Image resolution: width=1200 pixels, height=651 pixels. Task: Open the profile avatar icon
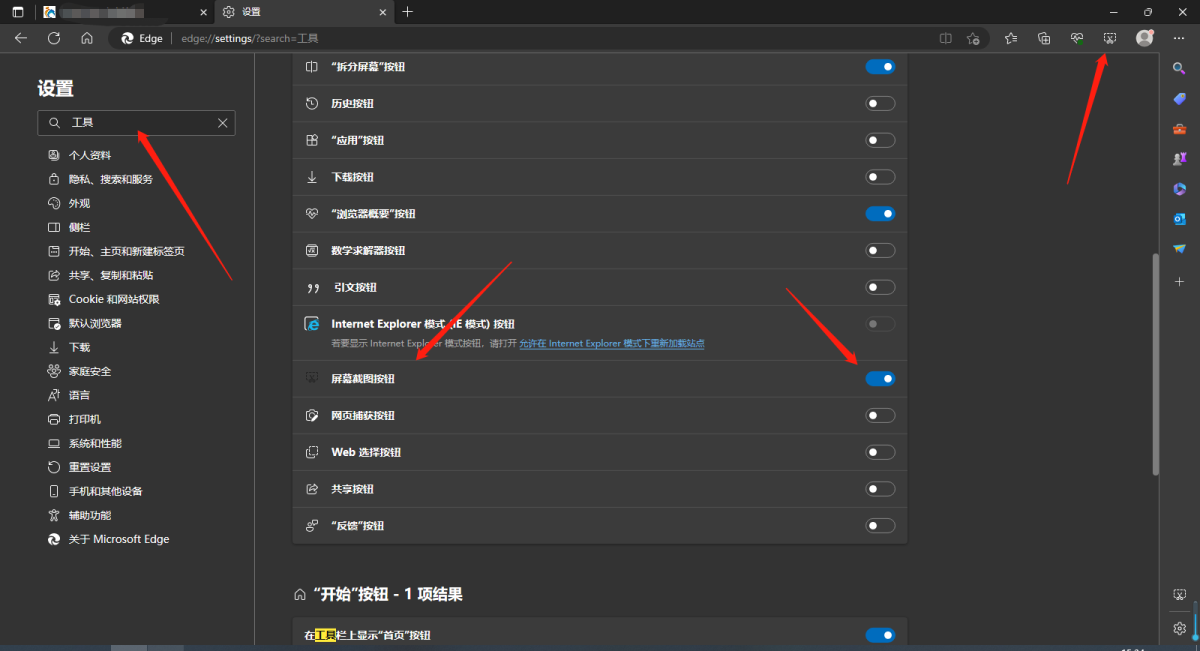pos(1145,38)
